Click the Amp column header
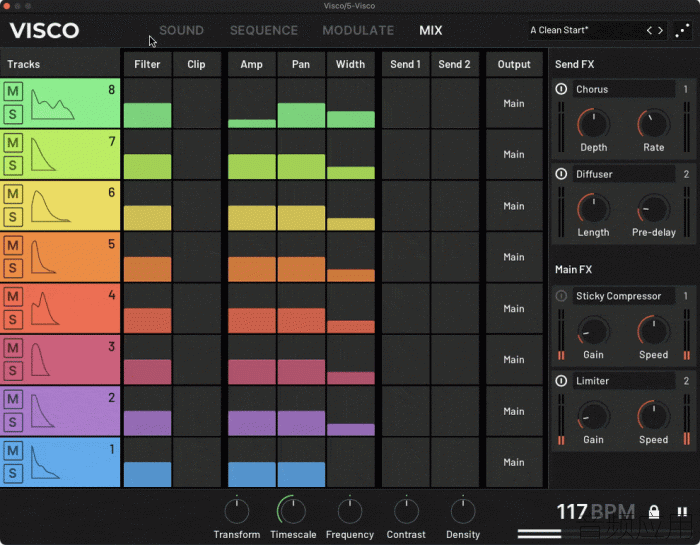 tap(251, 64)
